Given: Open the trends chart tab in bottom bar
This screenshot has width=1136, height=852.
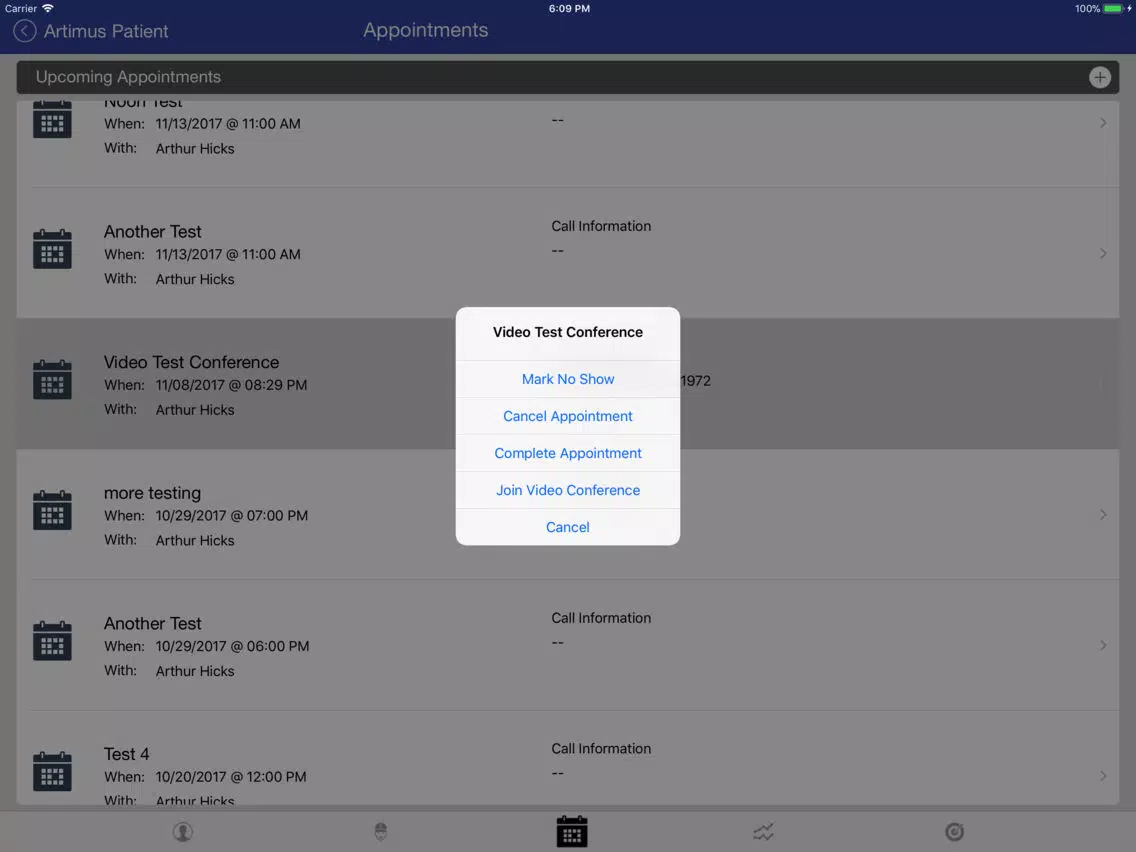Looking at the screenshot, I should pos(763,832).
